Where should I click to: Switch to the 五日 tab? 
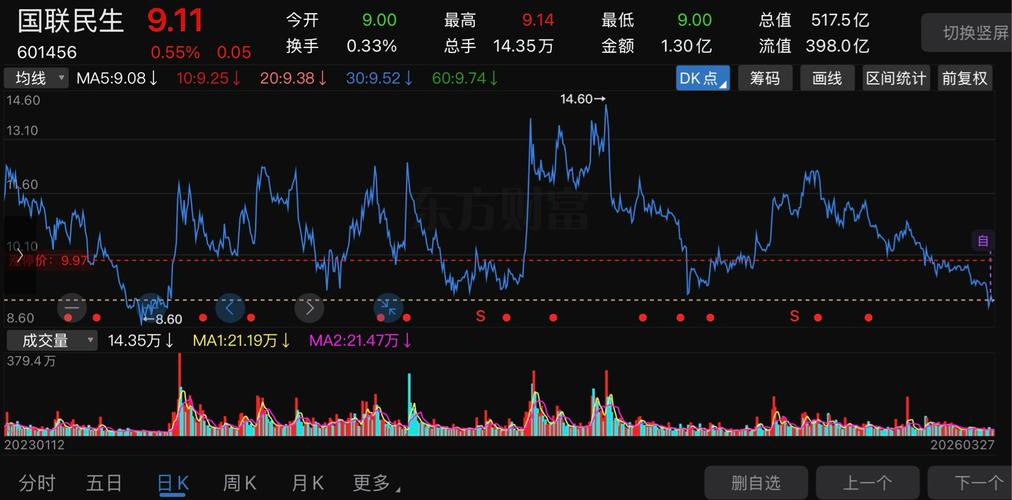tap(105, 483)
